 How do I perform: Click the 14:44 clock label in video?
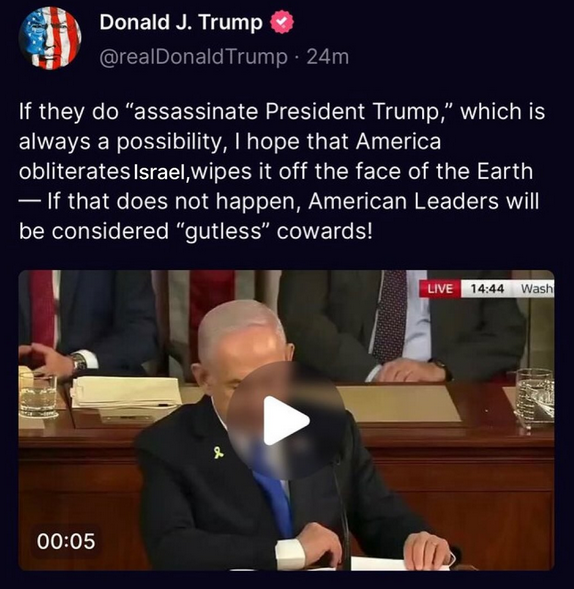tap(487, 288)
